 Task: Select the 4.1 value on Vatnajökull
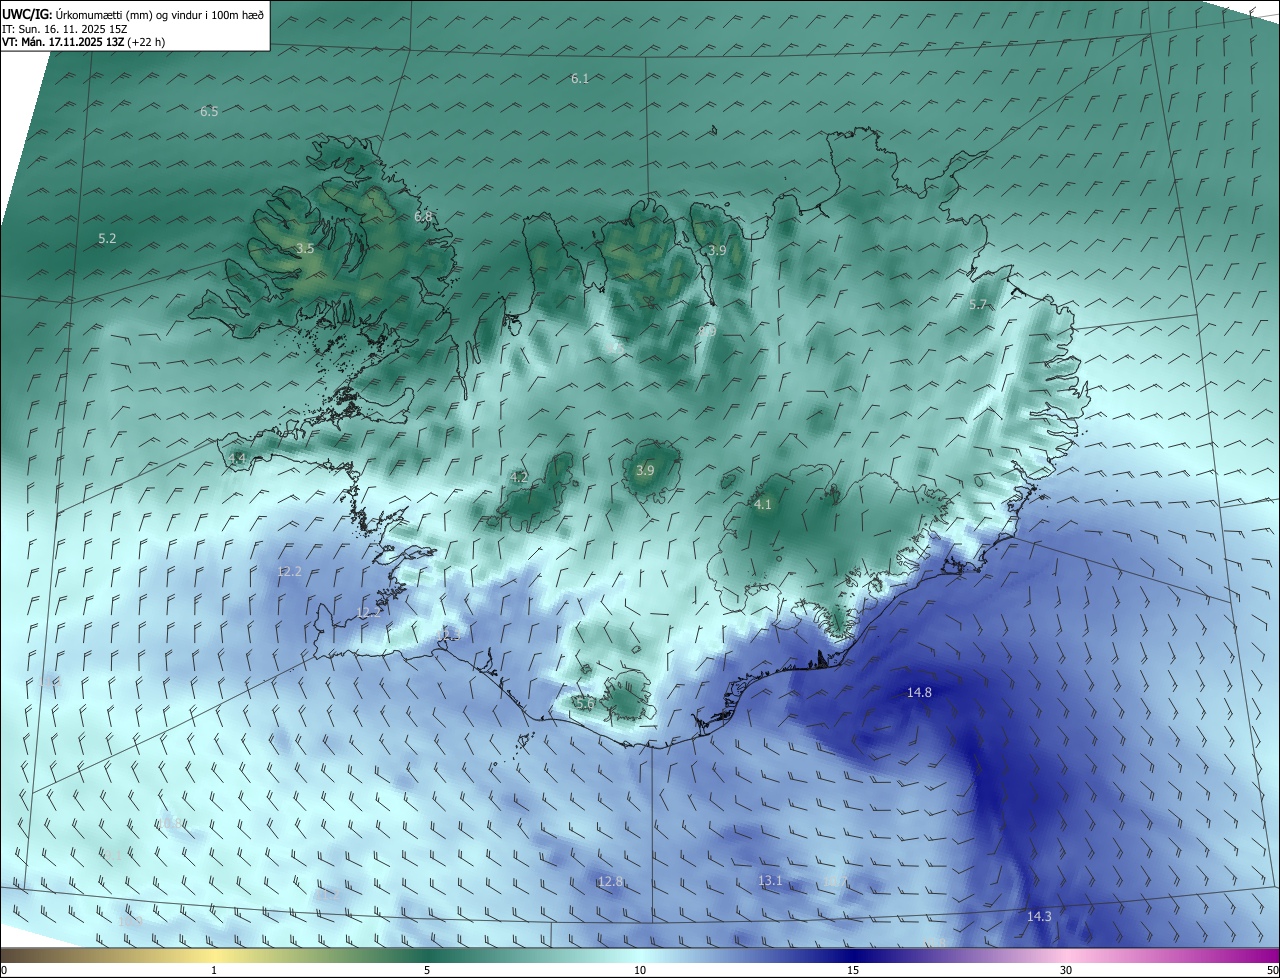[763, 504]
